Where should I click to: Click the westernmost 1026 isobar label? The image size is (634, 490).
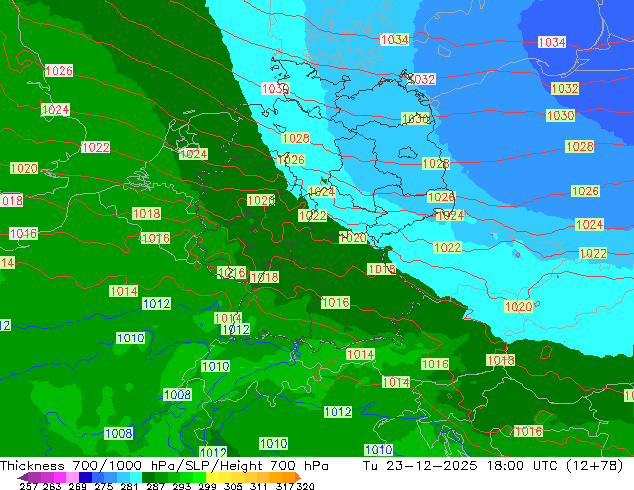(59, 70)
